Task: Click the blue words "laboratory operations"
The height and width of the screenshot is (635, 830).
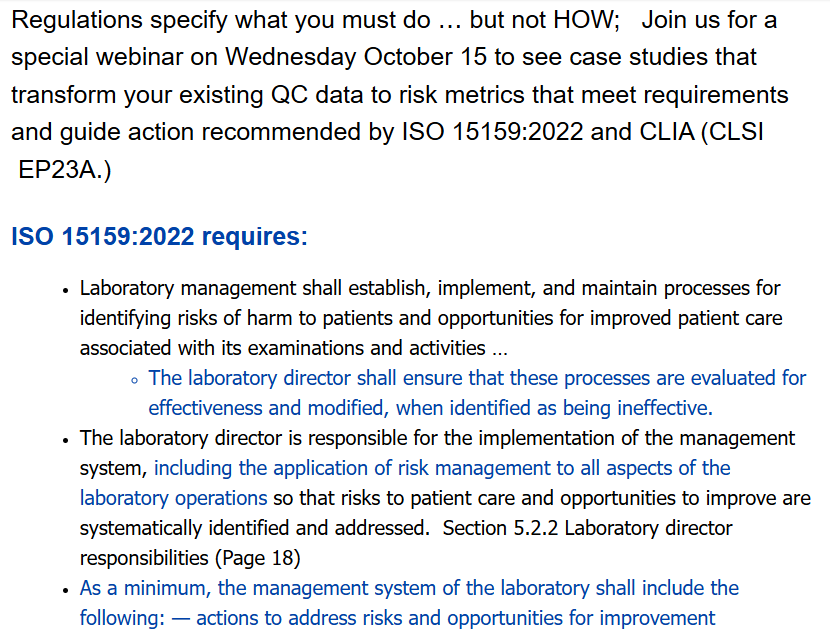Action: (x=173, y=498)
